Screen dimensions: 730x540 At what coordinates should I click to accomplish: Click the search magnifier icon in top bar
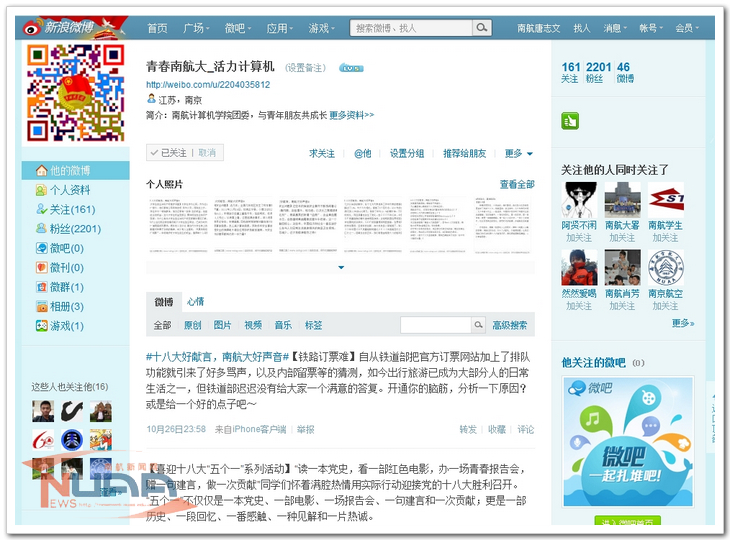pyautogui.click(x=482, y=28)
